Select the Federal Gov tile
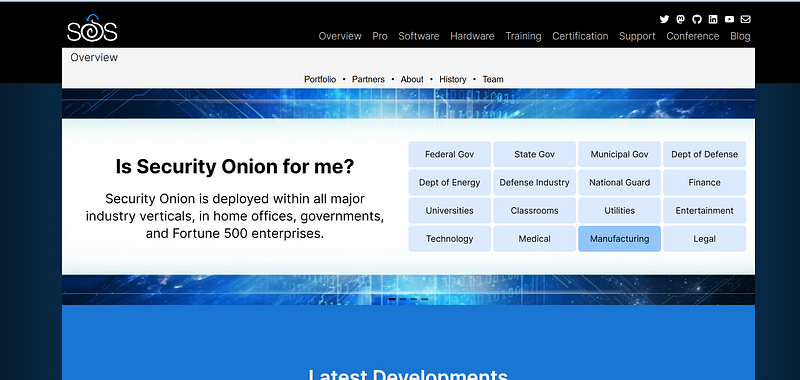 pos(449,154)
